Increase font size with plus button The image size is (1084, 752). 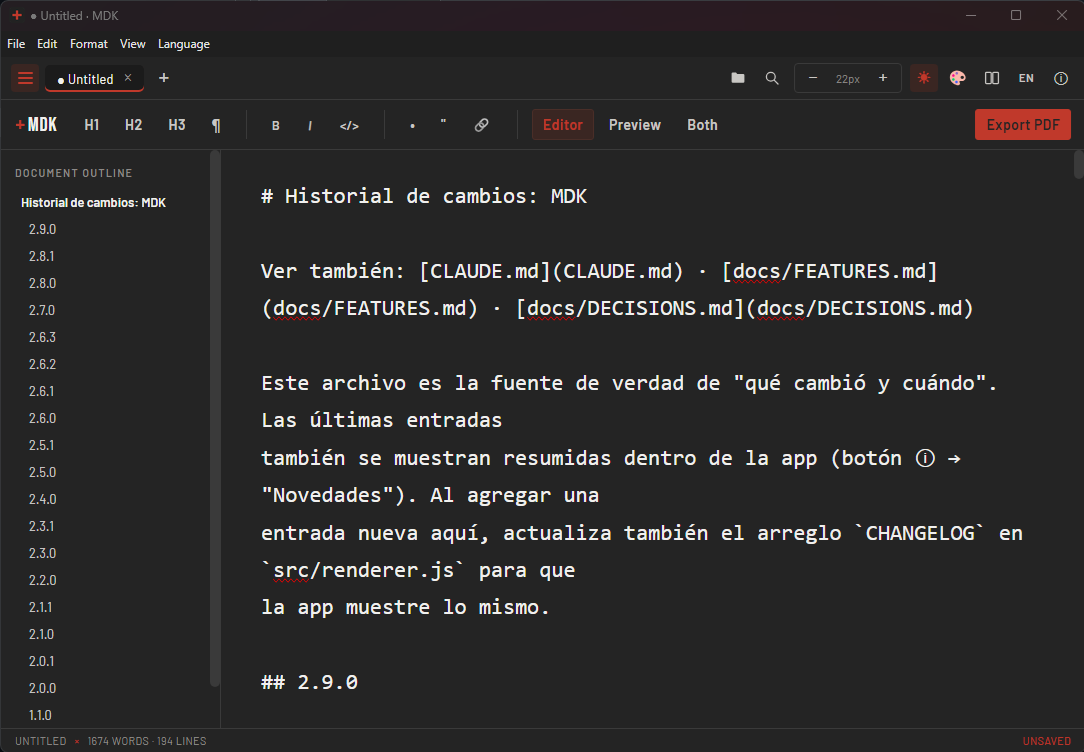(x=883, y=78)
